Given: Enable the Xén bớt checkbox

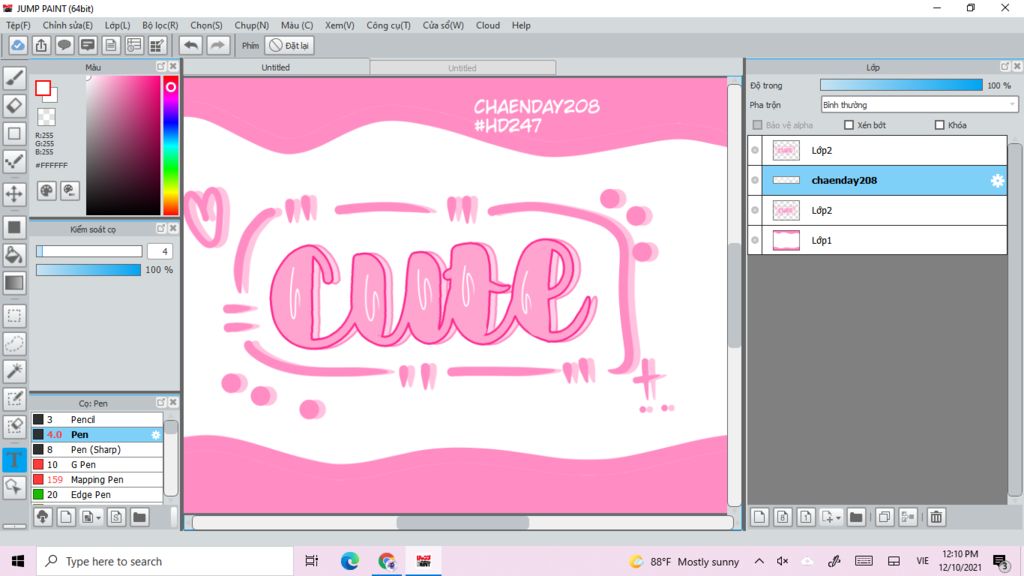Looking at the screenshot, I should 849,125.
